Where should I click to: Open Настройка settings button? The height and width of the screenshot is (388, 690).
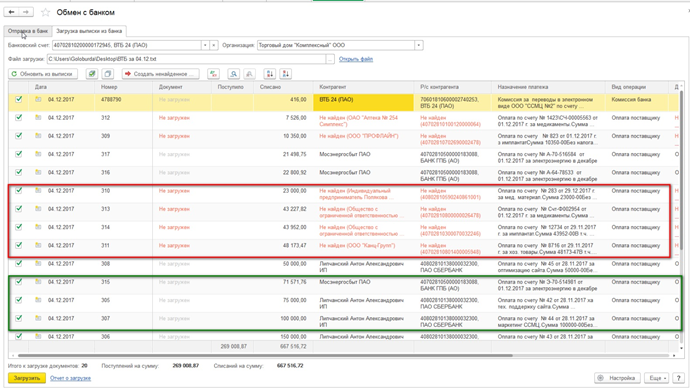(617, 378)
